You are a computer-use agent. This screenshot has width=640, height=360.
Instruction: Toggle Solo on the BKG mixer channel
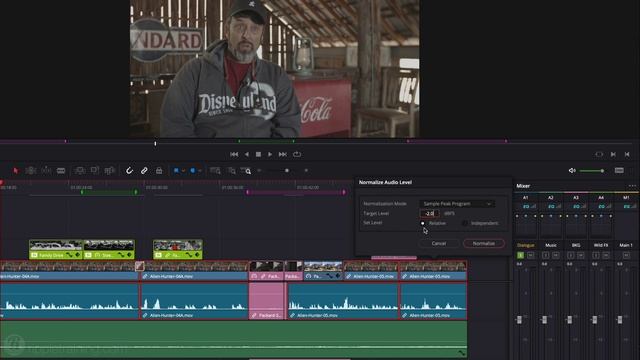coord(571,256)
